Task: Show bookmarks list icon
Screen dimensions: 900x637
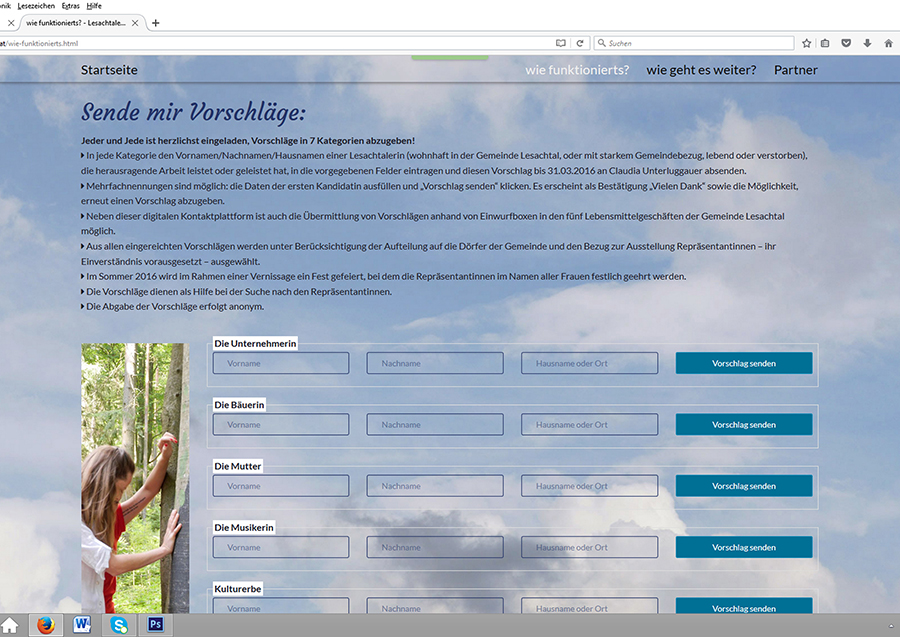Action: pos(825,43)
